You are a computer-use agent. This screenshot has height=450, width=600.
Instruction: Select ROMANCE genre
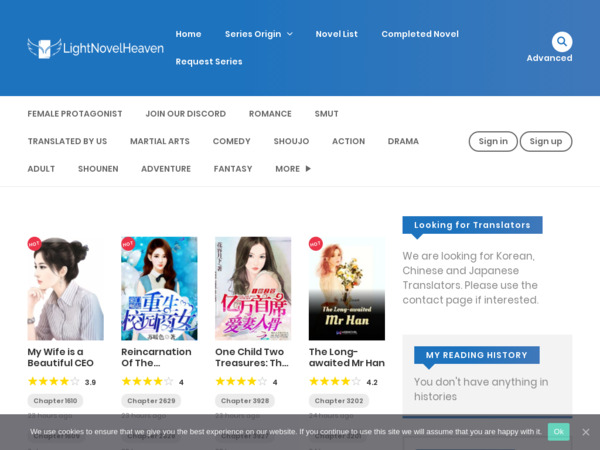[x=270, y=114]
